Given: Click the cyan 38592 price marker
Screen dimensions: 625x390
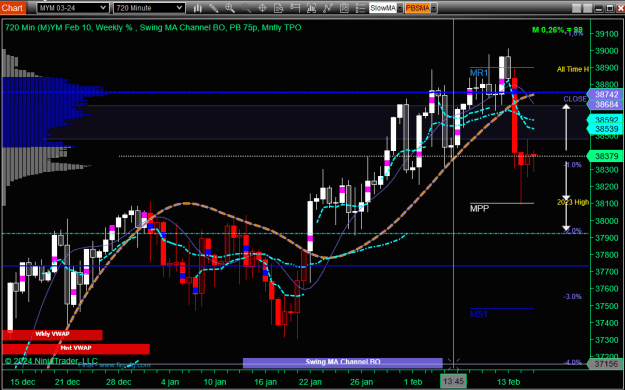Looking at the screenshot, I should coord(606,120).
